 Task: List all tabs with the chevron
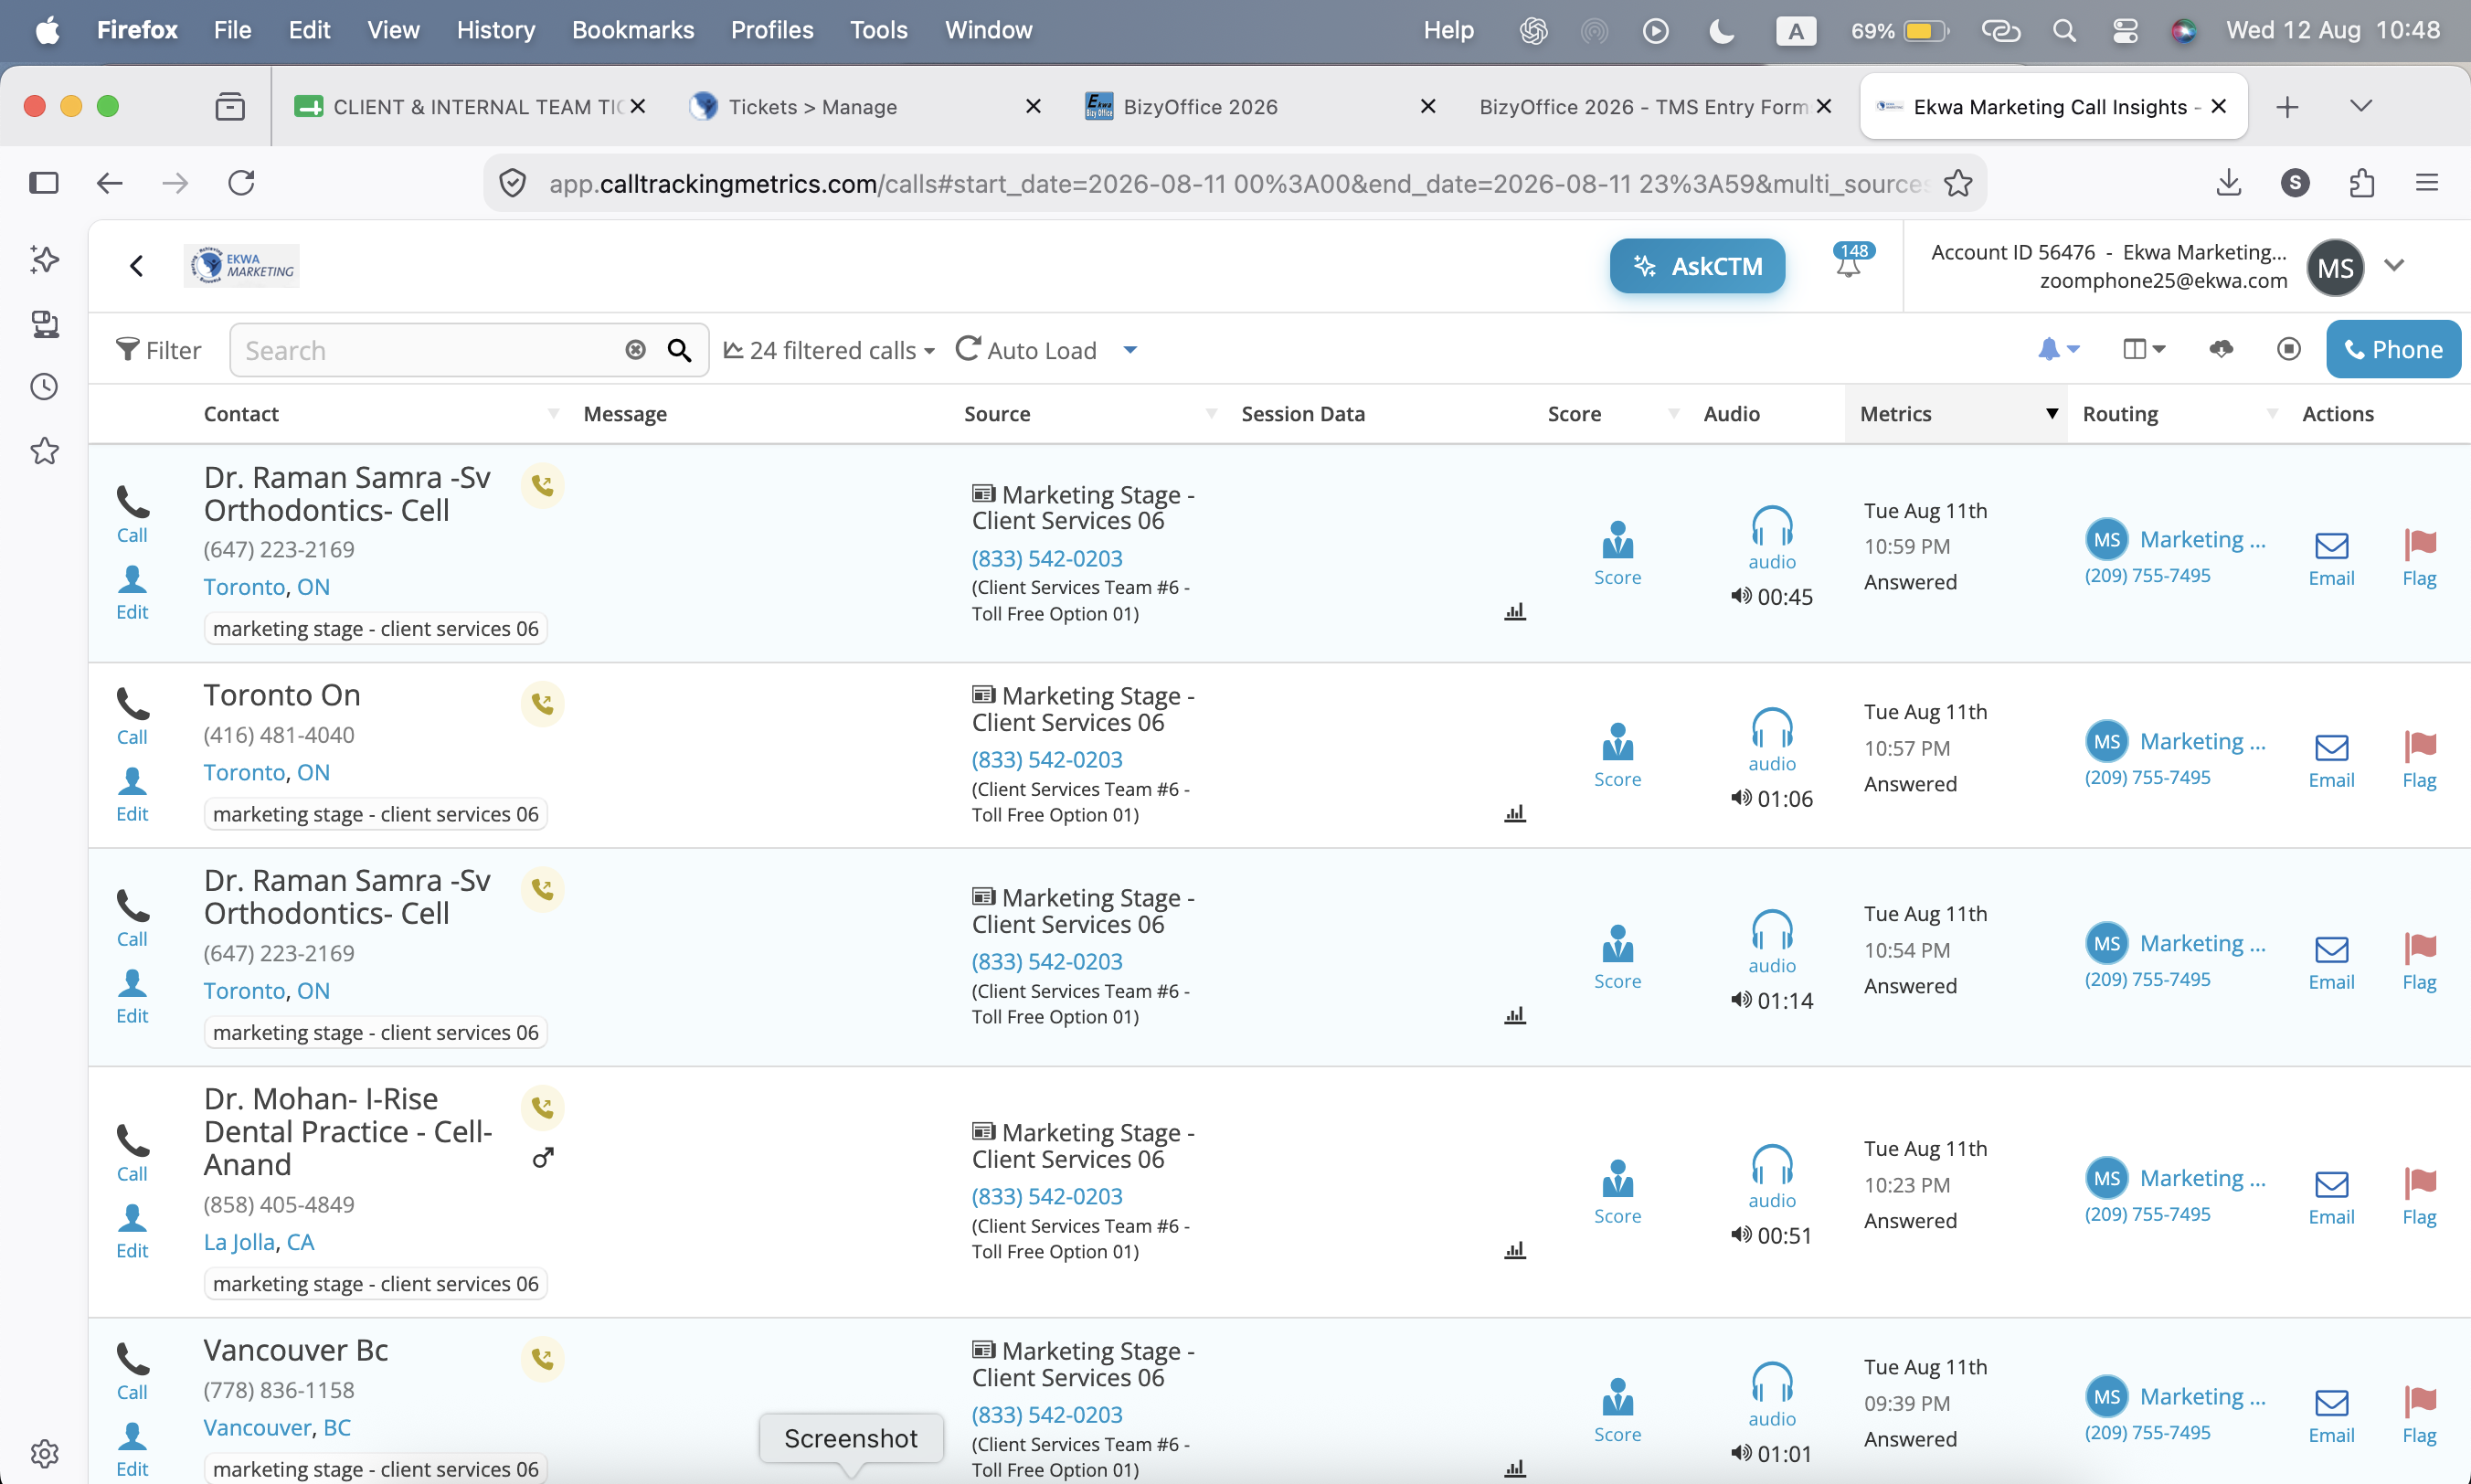pos(2361,106)
